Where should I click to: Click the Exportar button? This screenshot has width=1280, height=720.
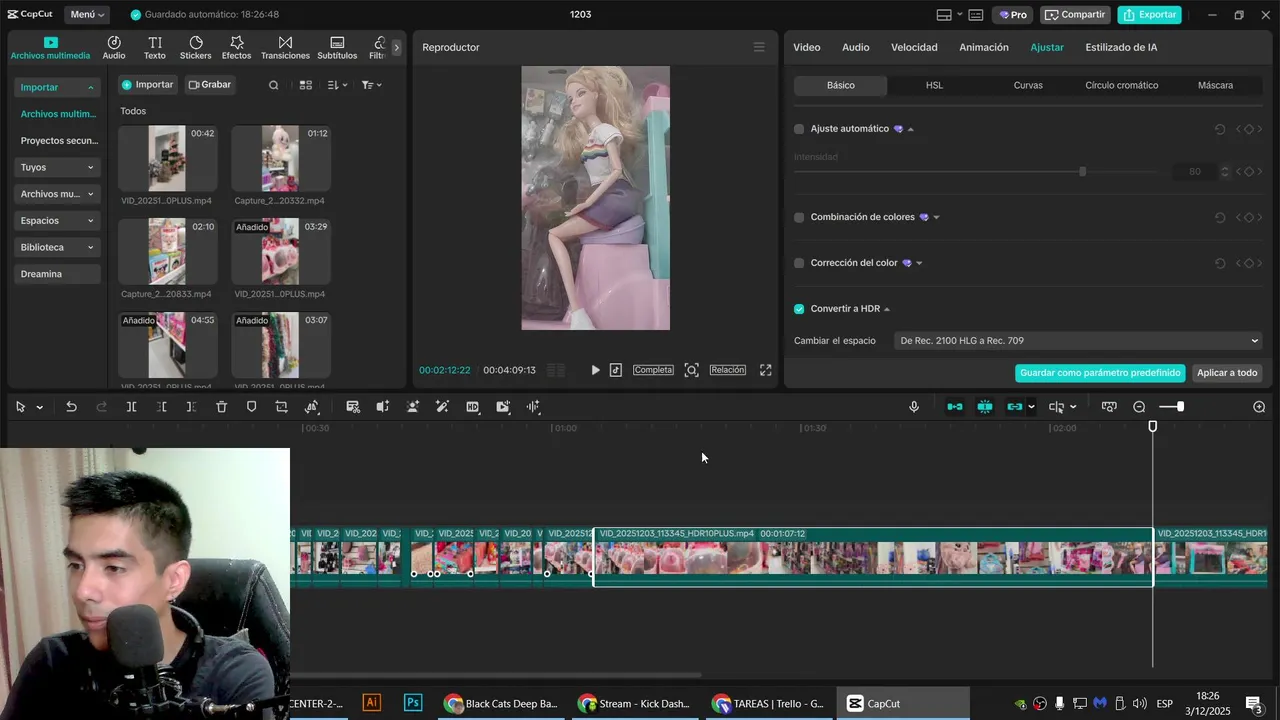pos(1149,15)
